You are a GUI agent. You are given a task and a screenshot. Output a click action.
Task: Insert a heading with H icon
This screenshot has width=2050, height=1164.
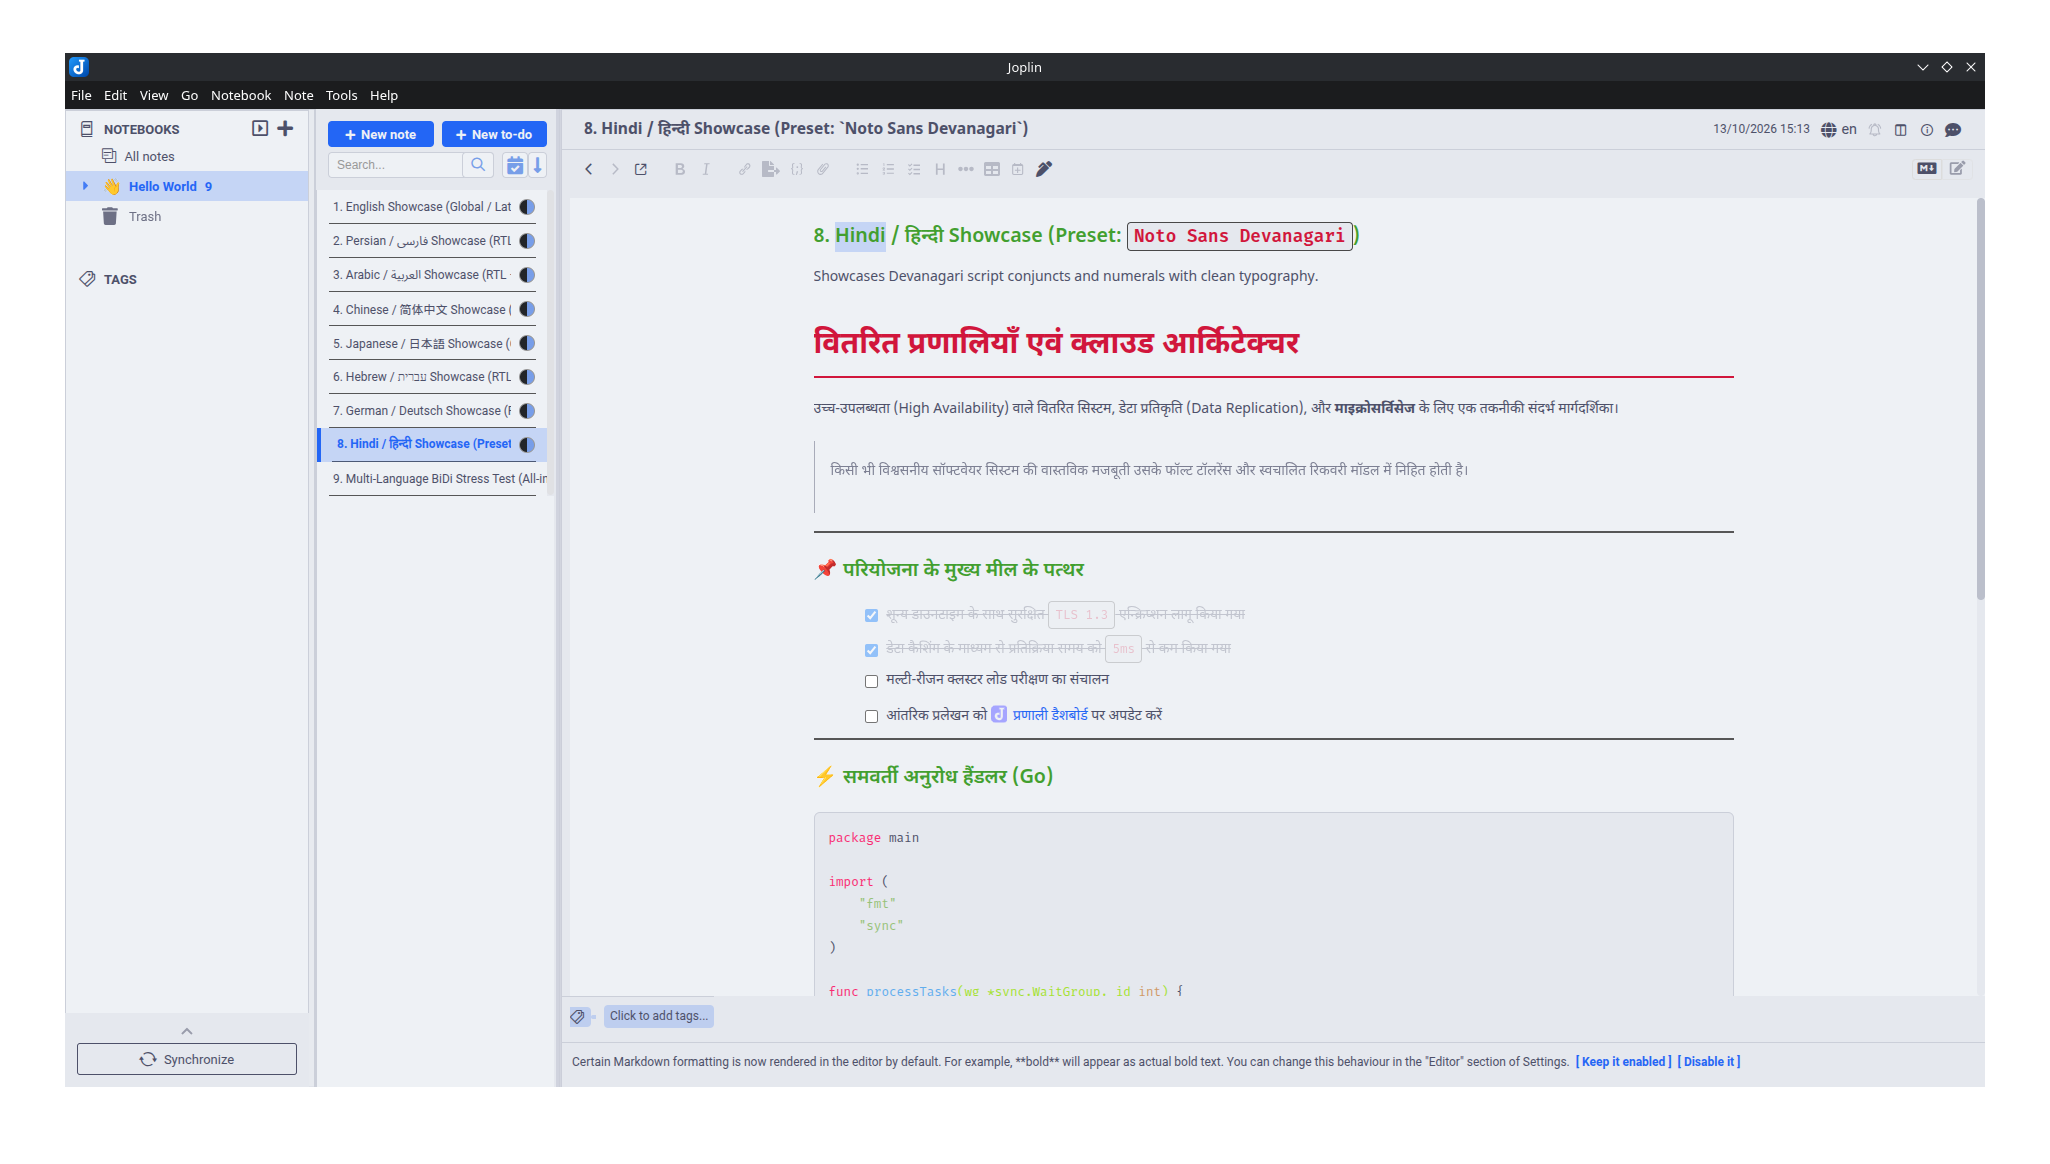(940, 169)
